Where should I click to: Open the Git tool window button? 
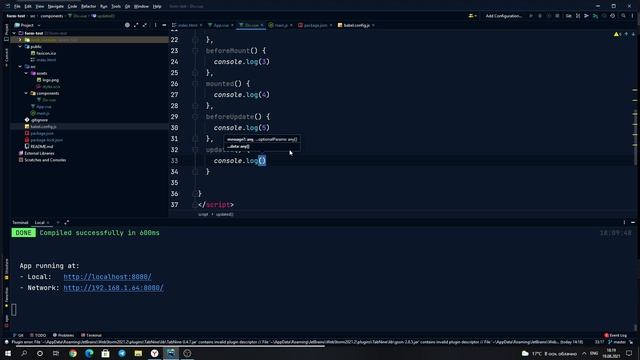(x=18, y=336)
